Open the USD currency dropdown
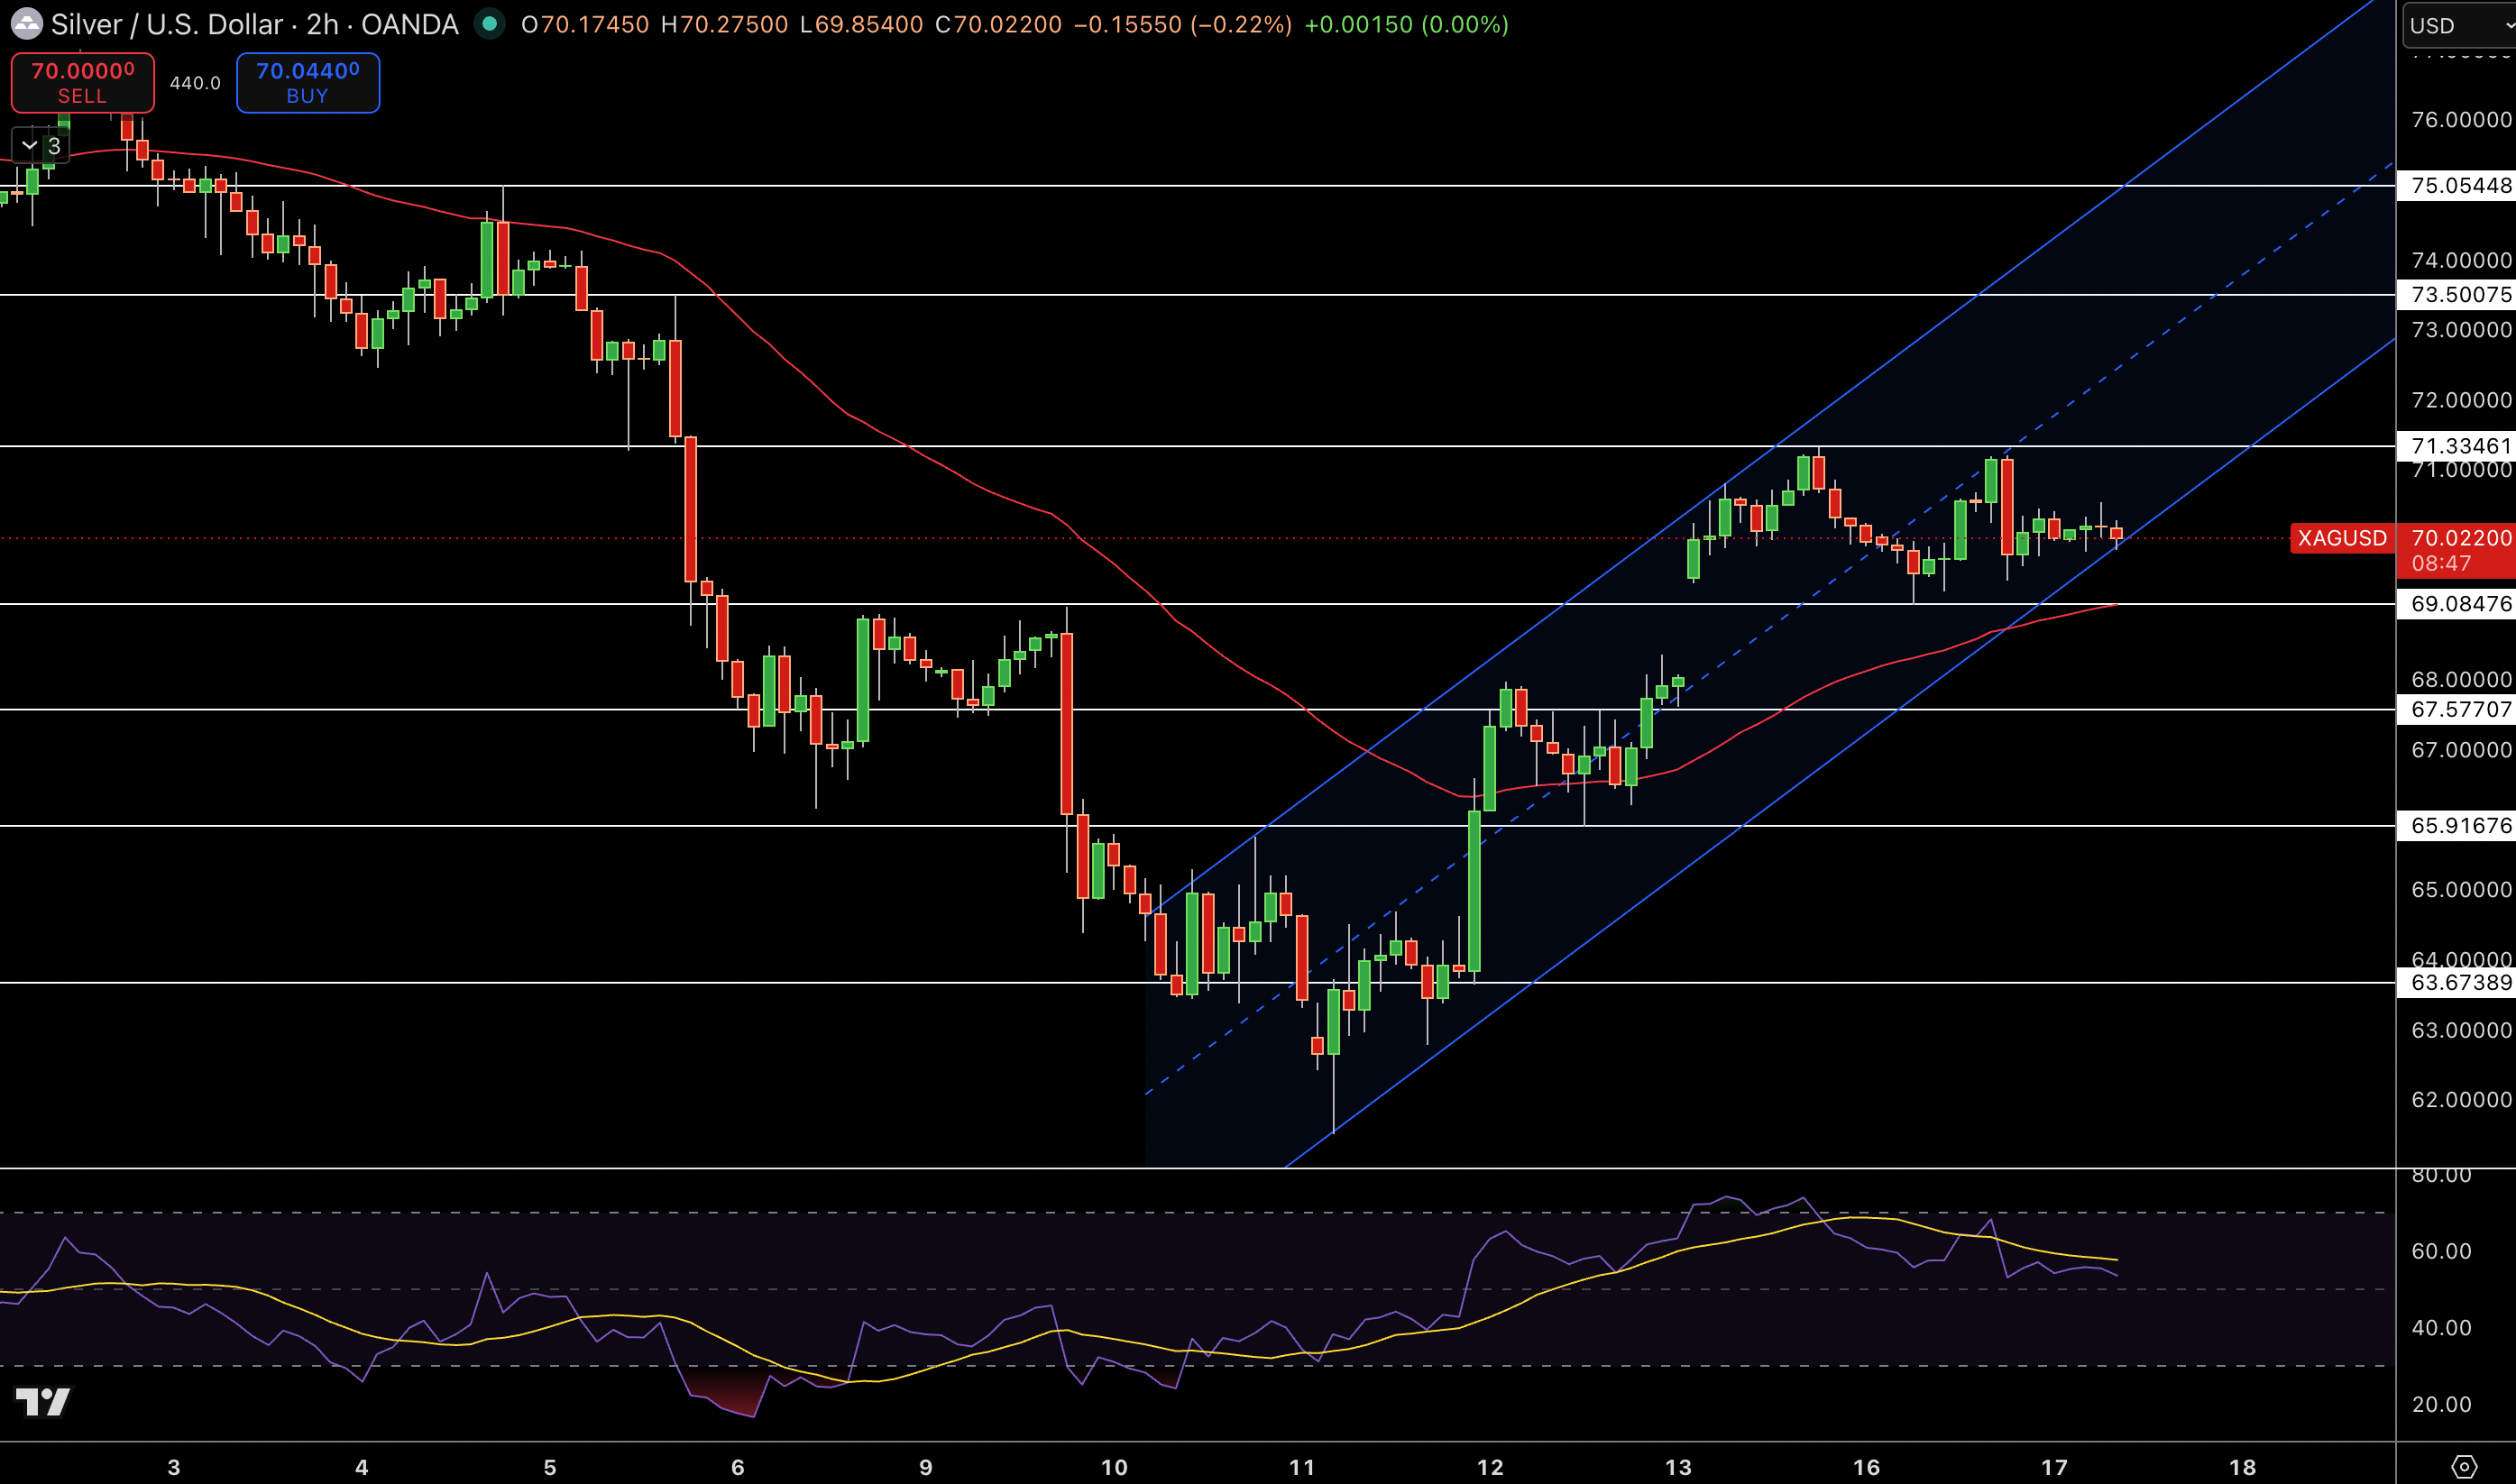The image size is (2516, 1484). 2459,26
